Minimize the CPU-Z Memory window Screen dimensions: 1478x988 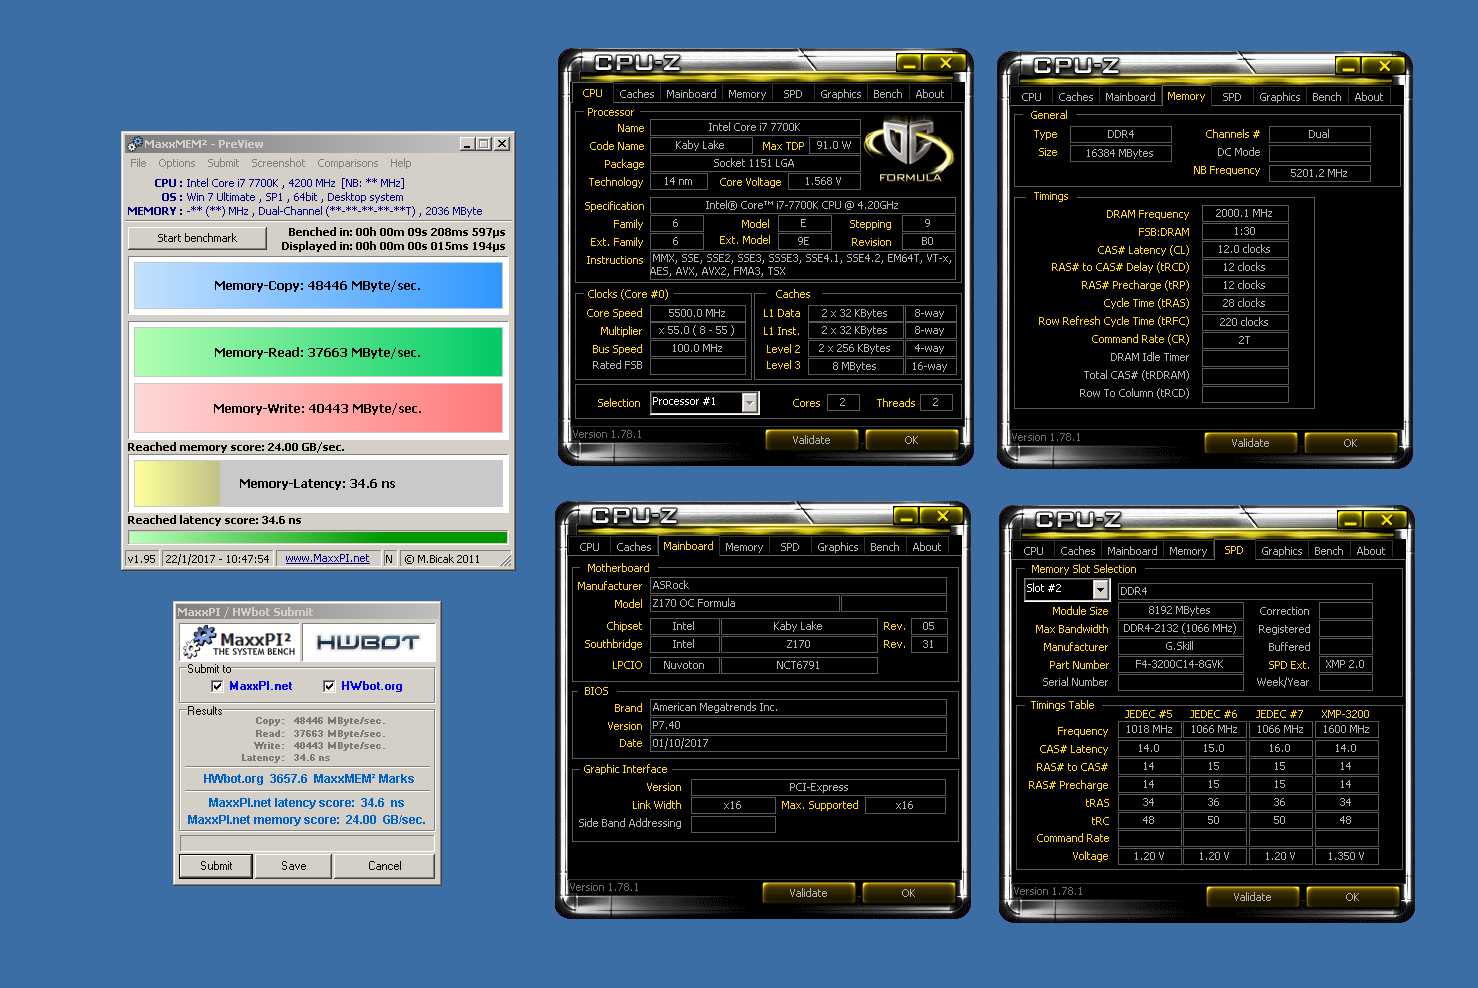pyautogui.click(x=1348, y=66)
